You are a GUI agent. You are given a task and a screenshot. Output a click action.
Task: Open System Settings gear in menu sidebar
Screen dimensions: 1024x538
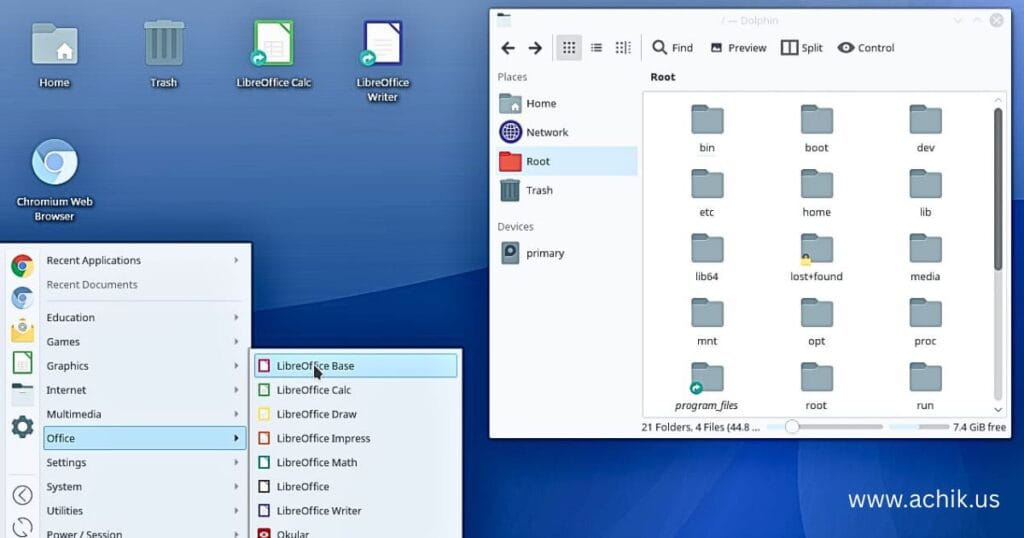click(x=22, y=426)
